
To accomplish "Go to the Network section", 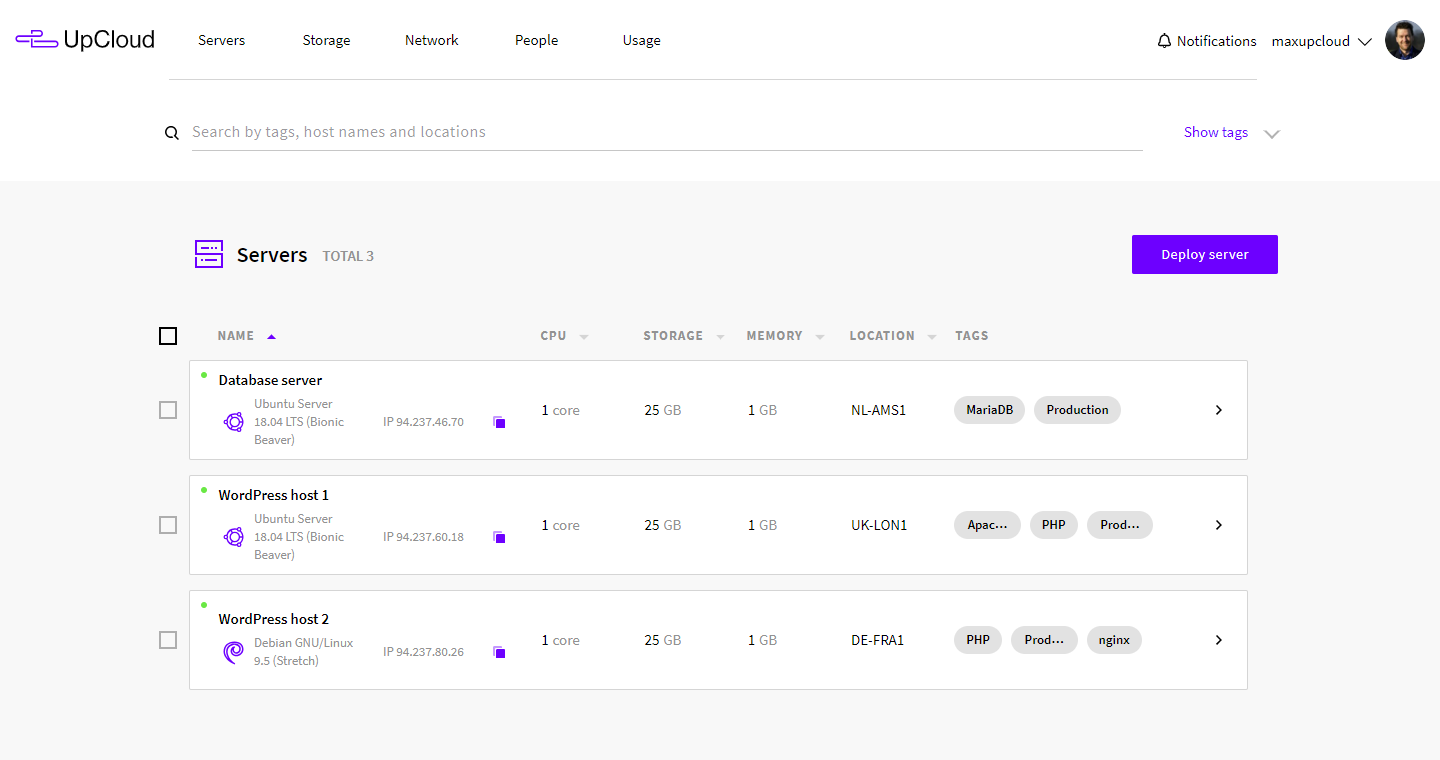I will 431,40.
